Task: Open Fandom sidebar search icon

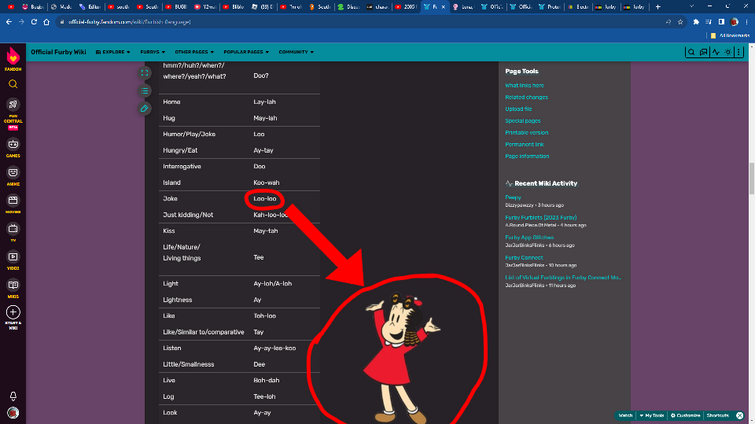Action: [x=13, y=84]
